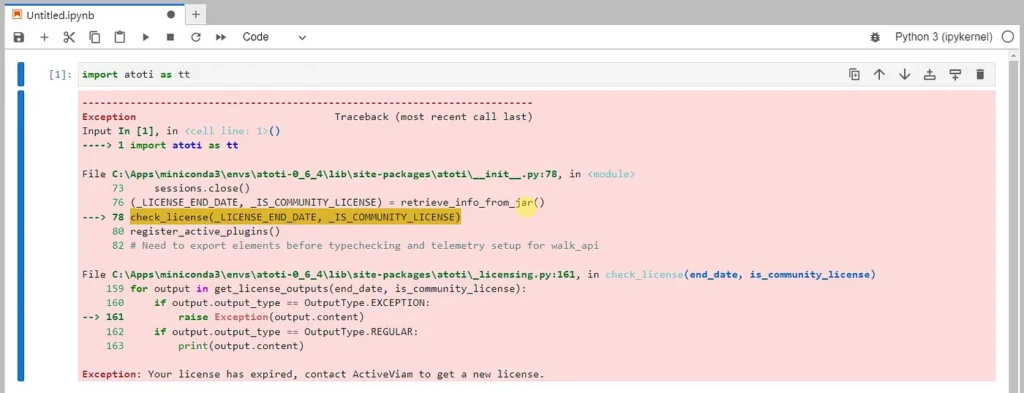This screenshot has width=1024, height=393.
Task: Edit the import atoti as tt cell
Action: click(457, 74)
